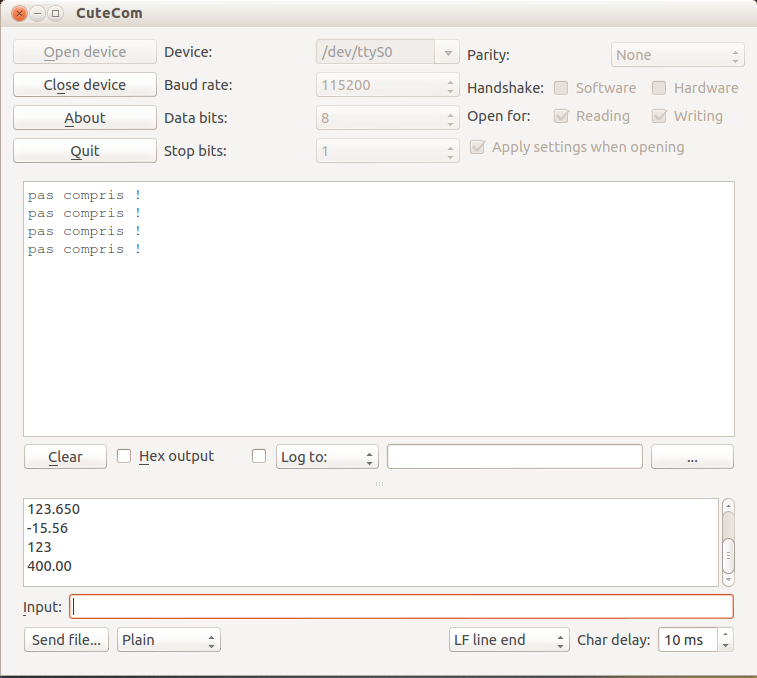Image resolution: width=757 pixels, height=678 pixels.
Task: Browse for log file with ... button
Action: coord(692,456)
